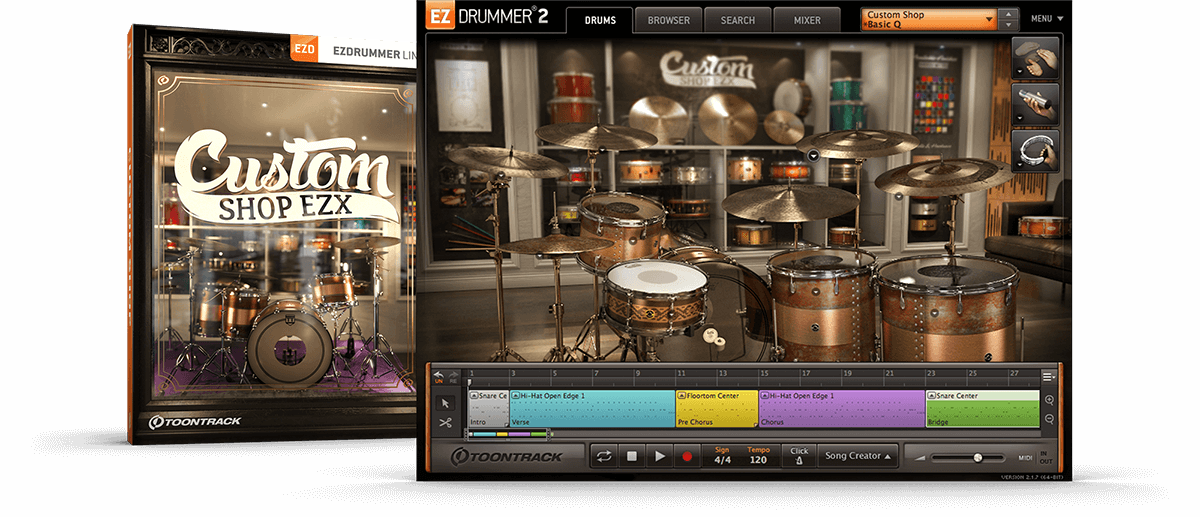Start playback with the play button
This screenshot has width=1200, height=517.
click(659, 456)
